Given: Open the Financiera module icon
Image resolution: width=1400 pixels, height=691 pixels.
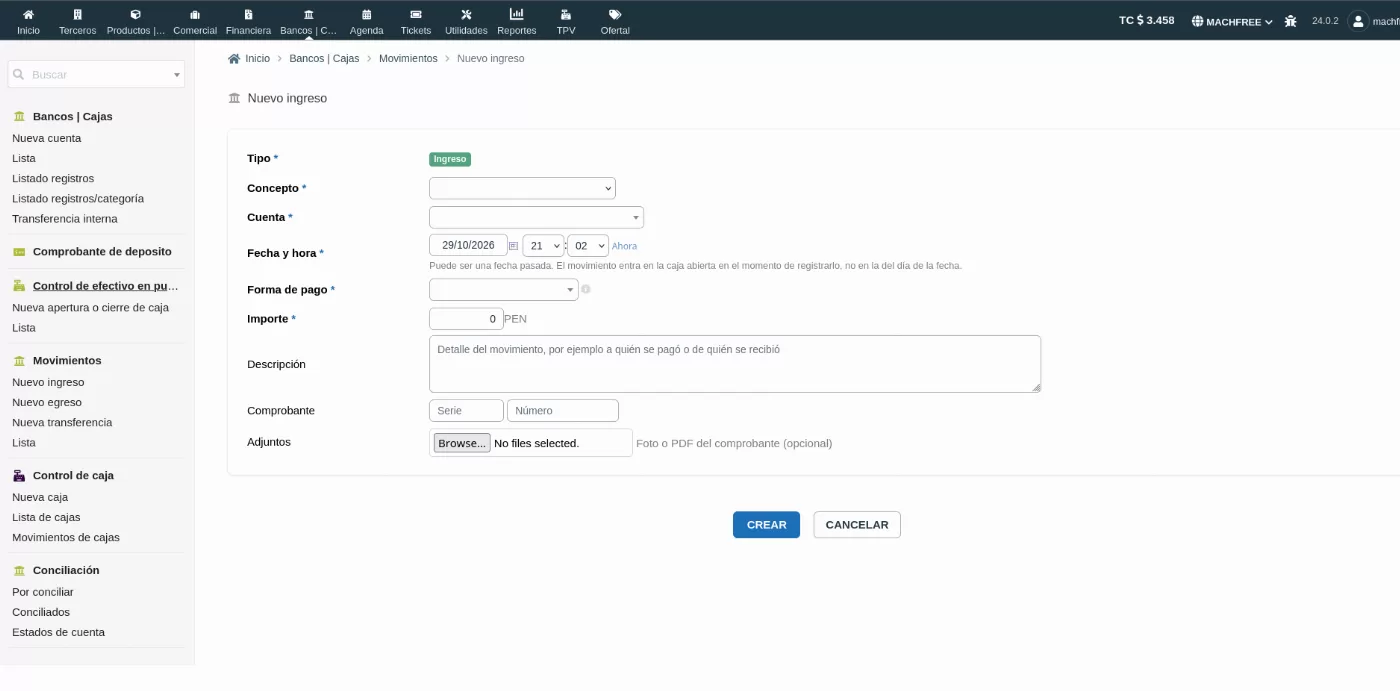Looking at the screenshot, I should pyautogui.click(x=248, y=15).
